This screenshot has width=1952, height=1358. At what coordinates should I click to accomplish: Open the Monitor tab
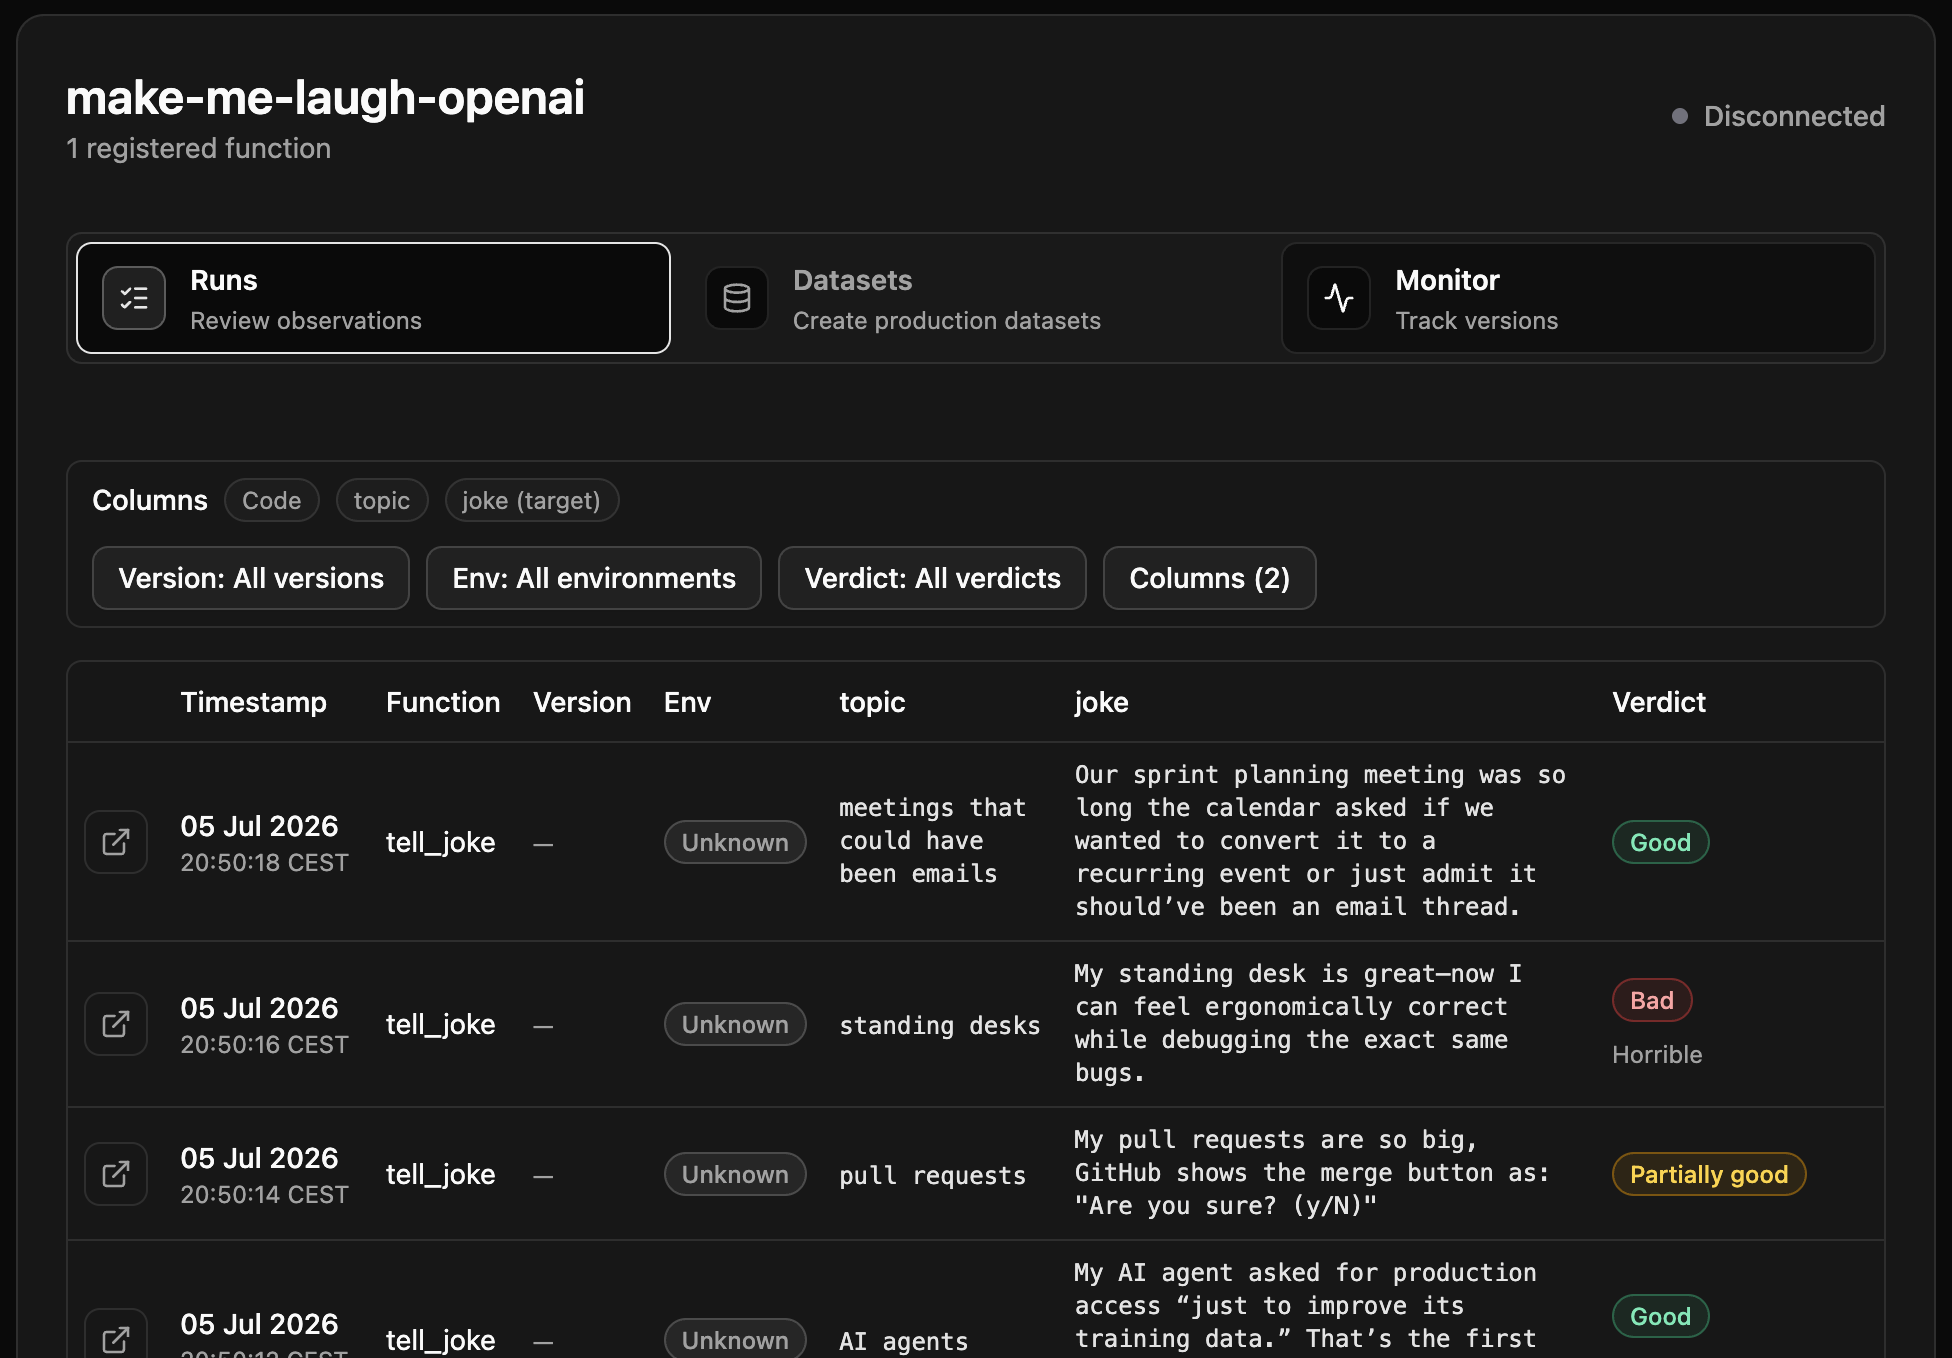1578,298
